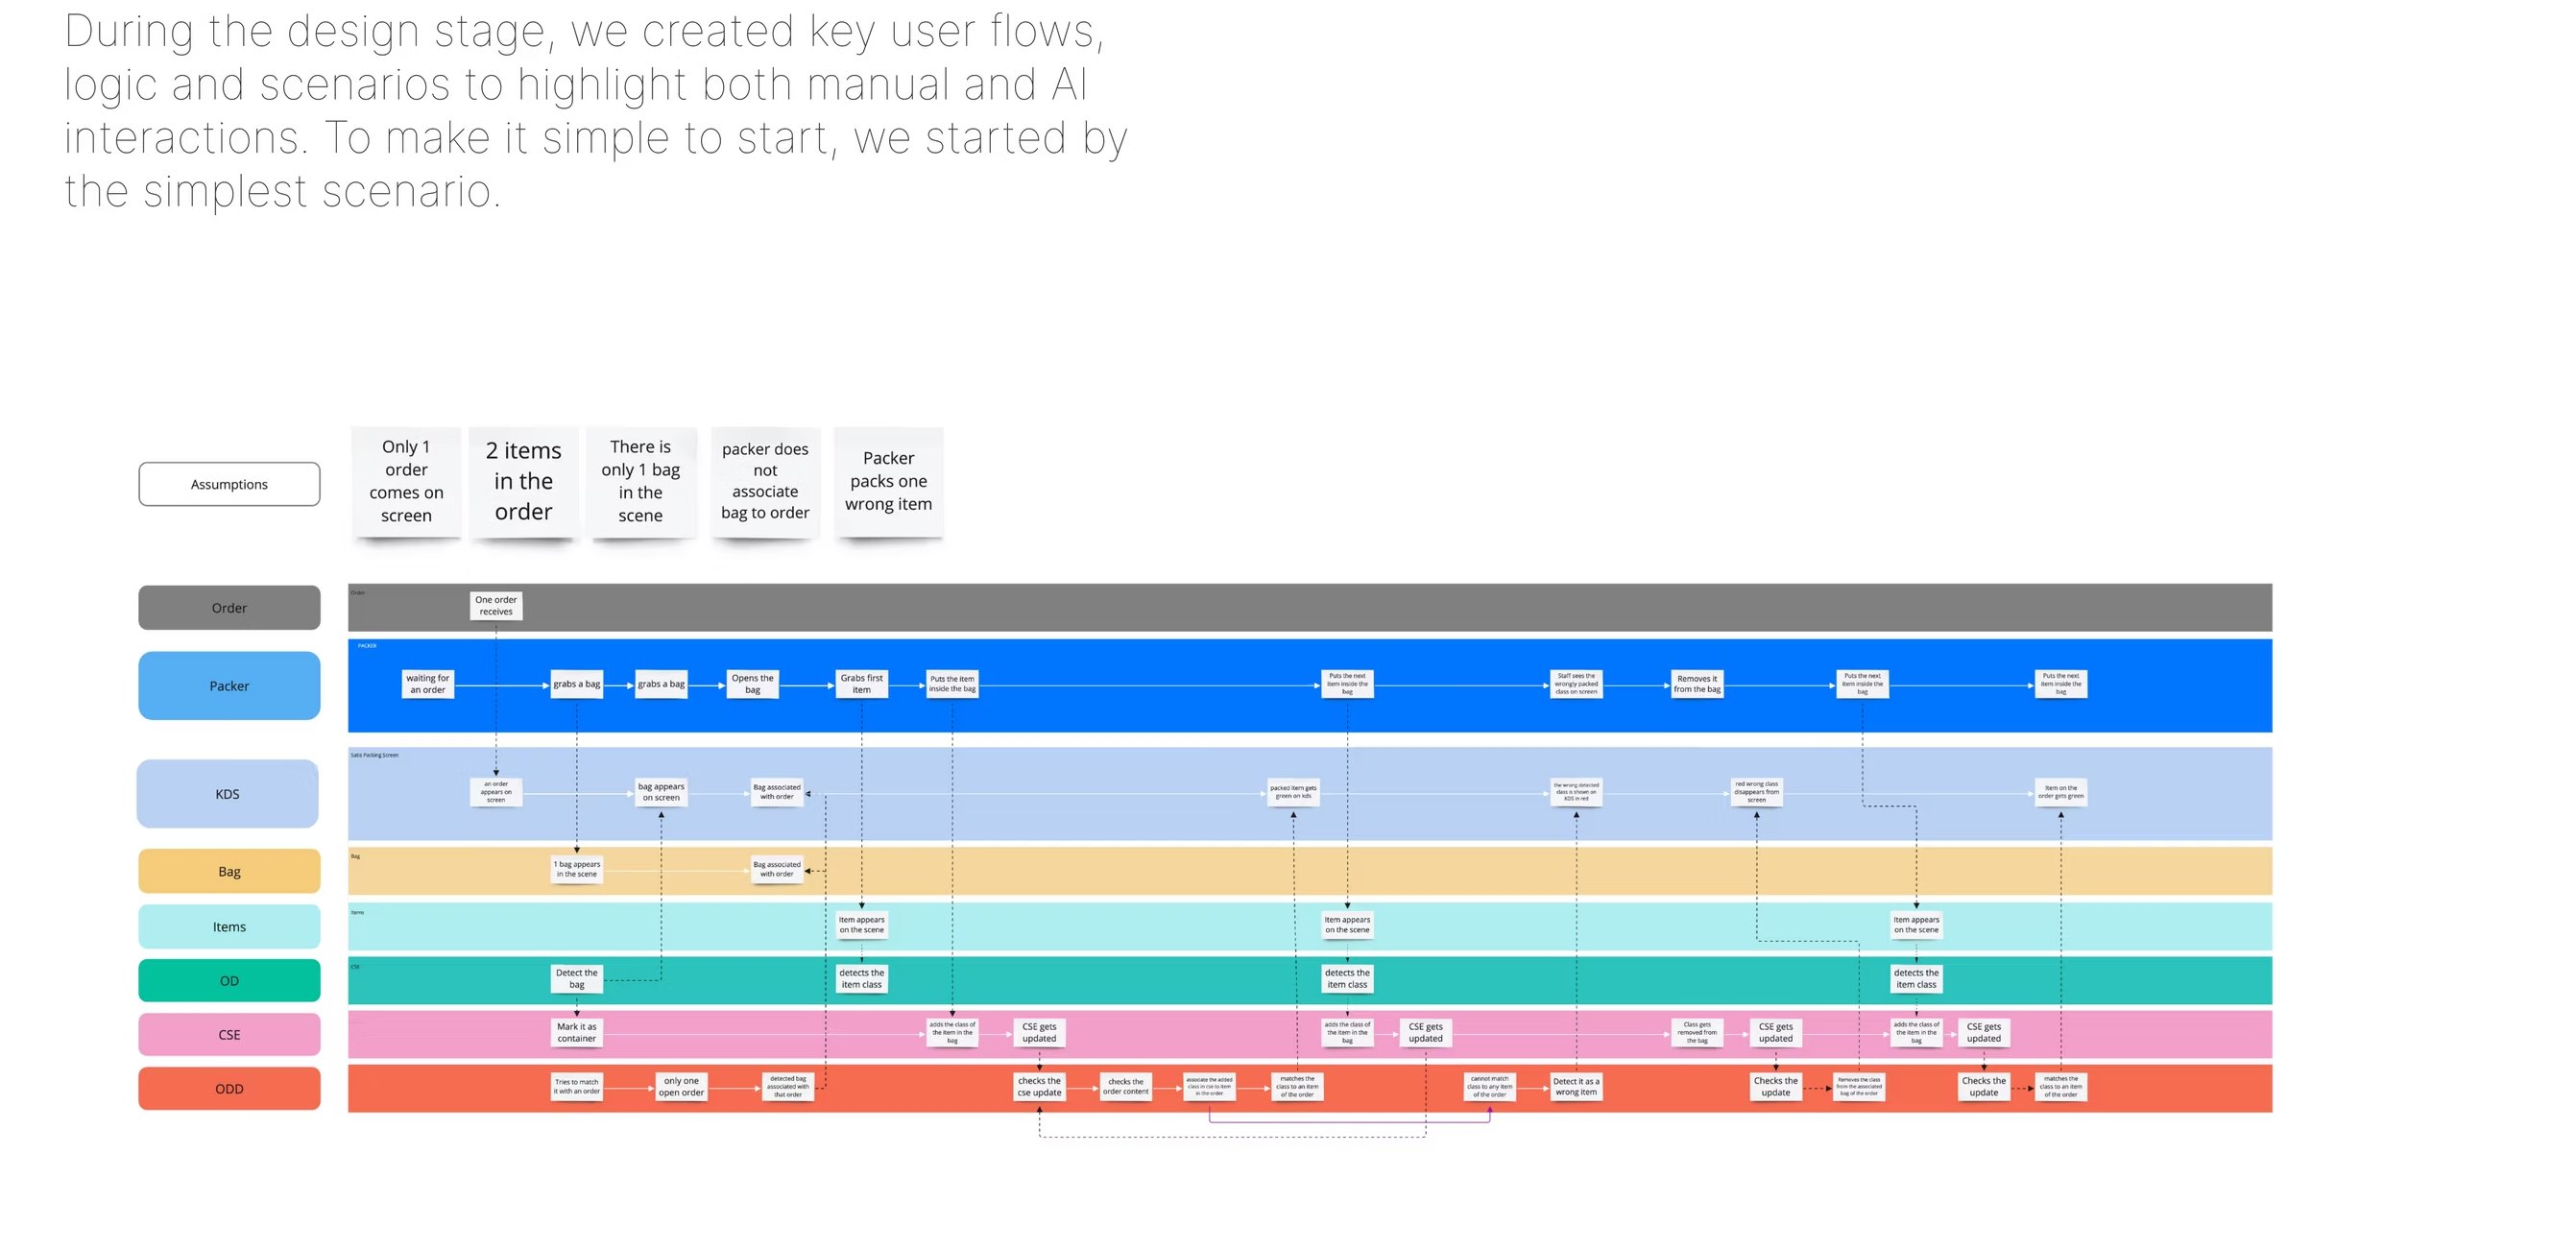This screenshot has height=1249, width=2576.
Task: Select 'red wrong class disappears from screen' node
Action: tap(1756, 793)
